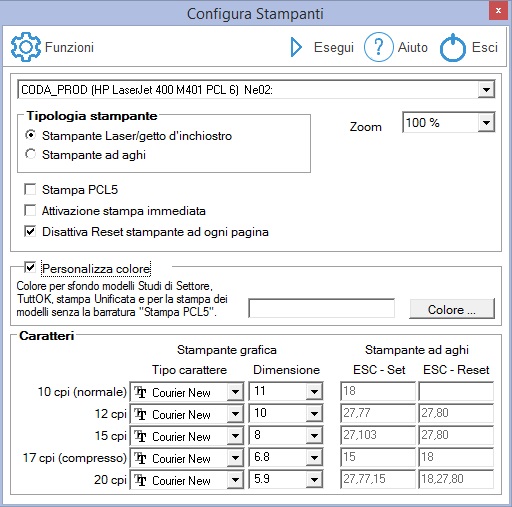The image size is (512, 507).
Task: Open help via the Aiuto question mark icon
Action: click(378, 47)
